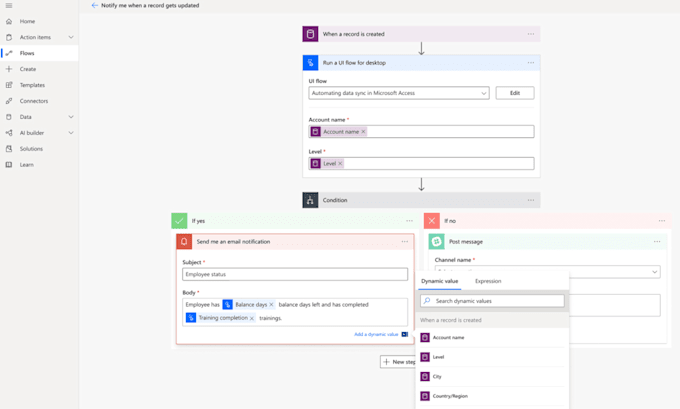
Task: Select Templates in the sidebar
Action: coord(32,85)
